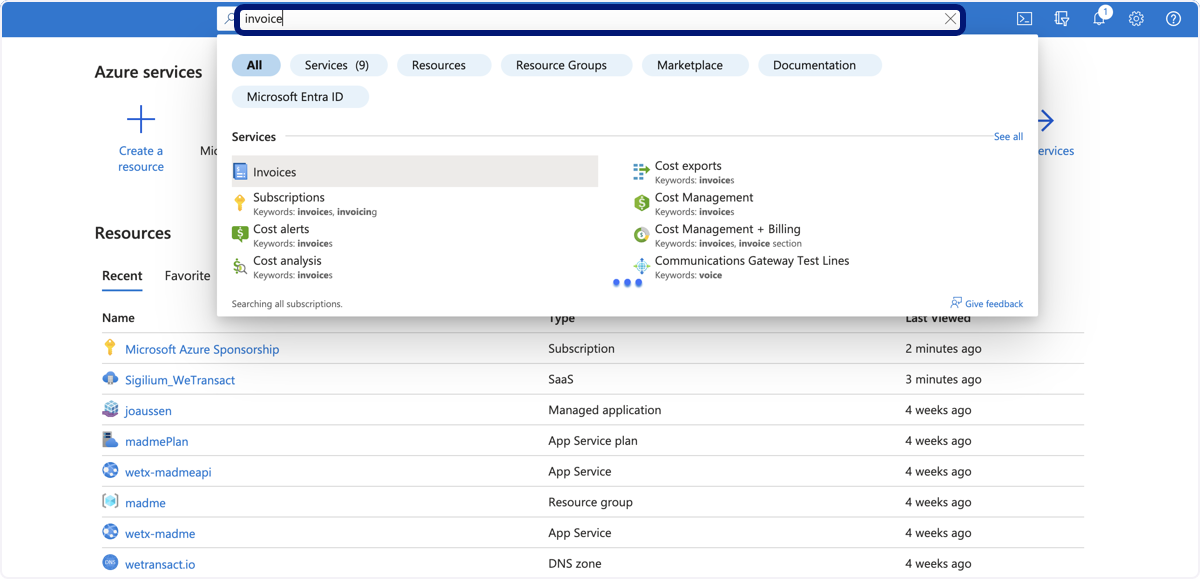Click the Microsoft Azure Sponsorship key icon
1200x579 pixels.
tap(110, 348)
